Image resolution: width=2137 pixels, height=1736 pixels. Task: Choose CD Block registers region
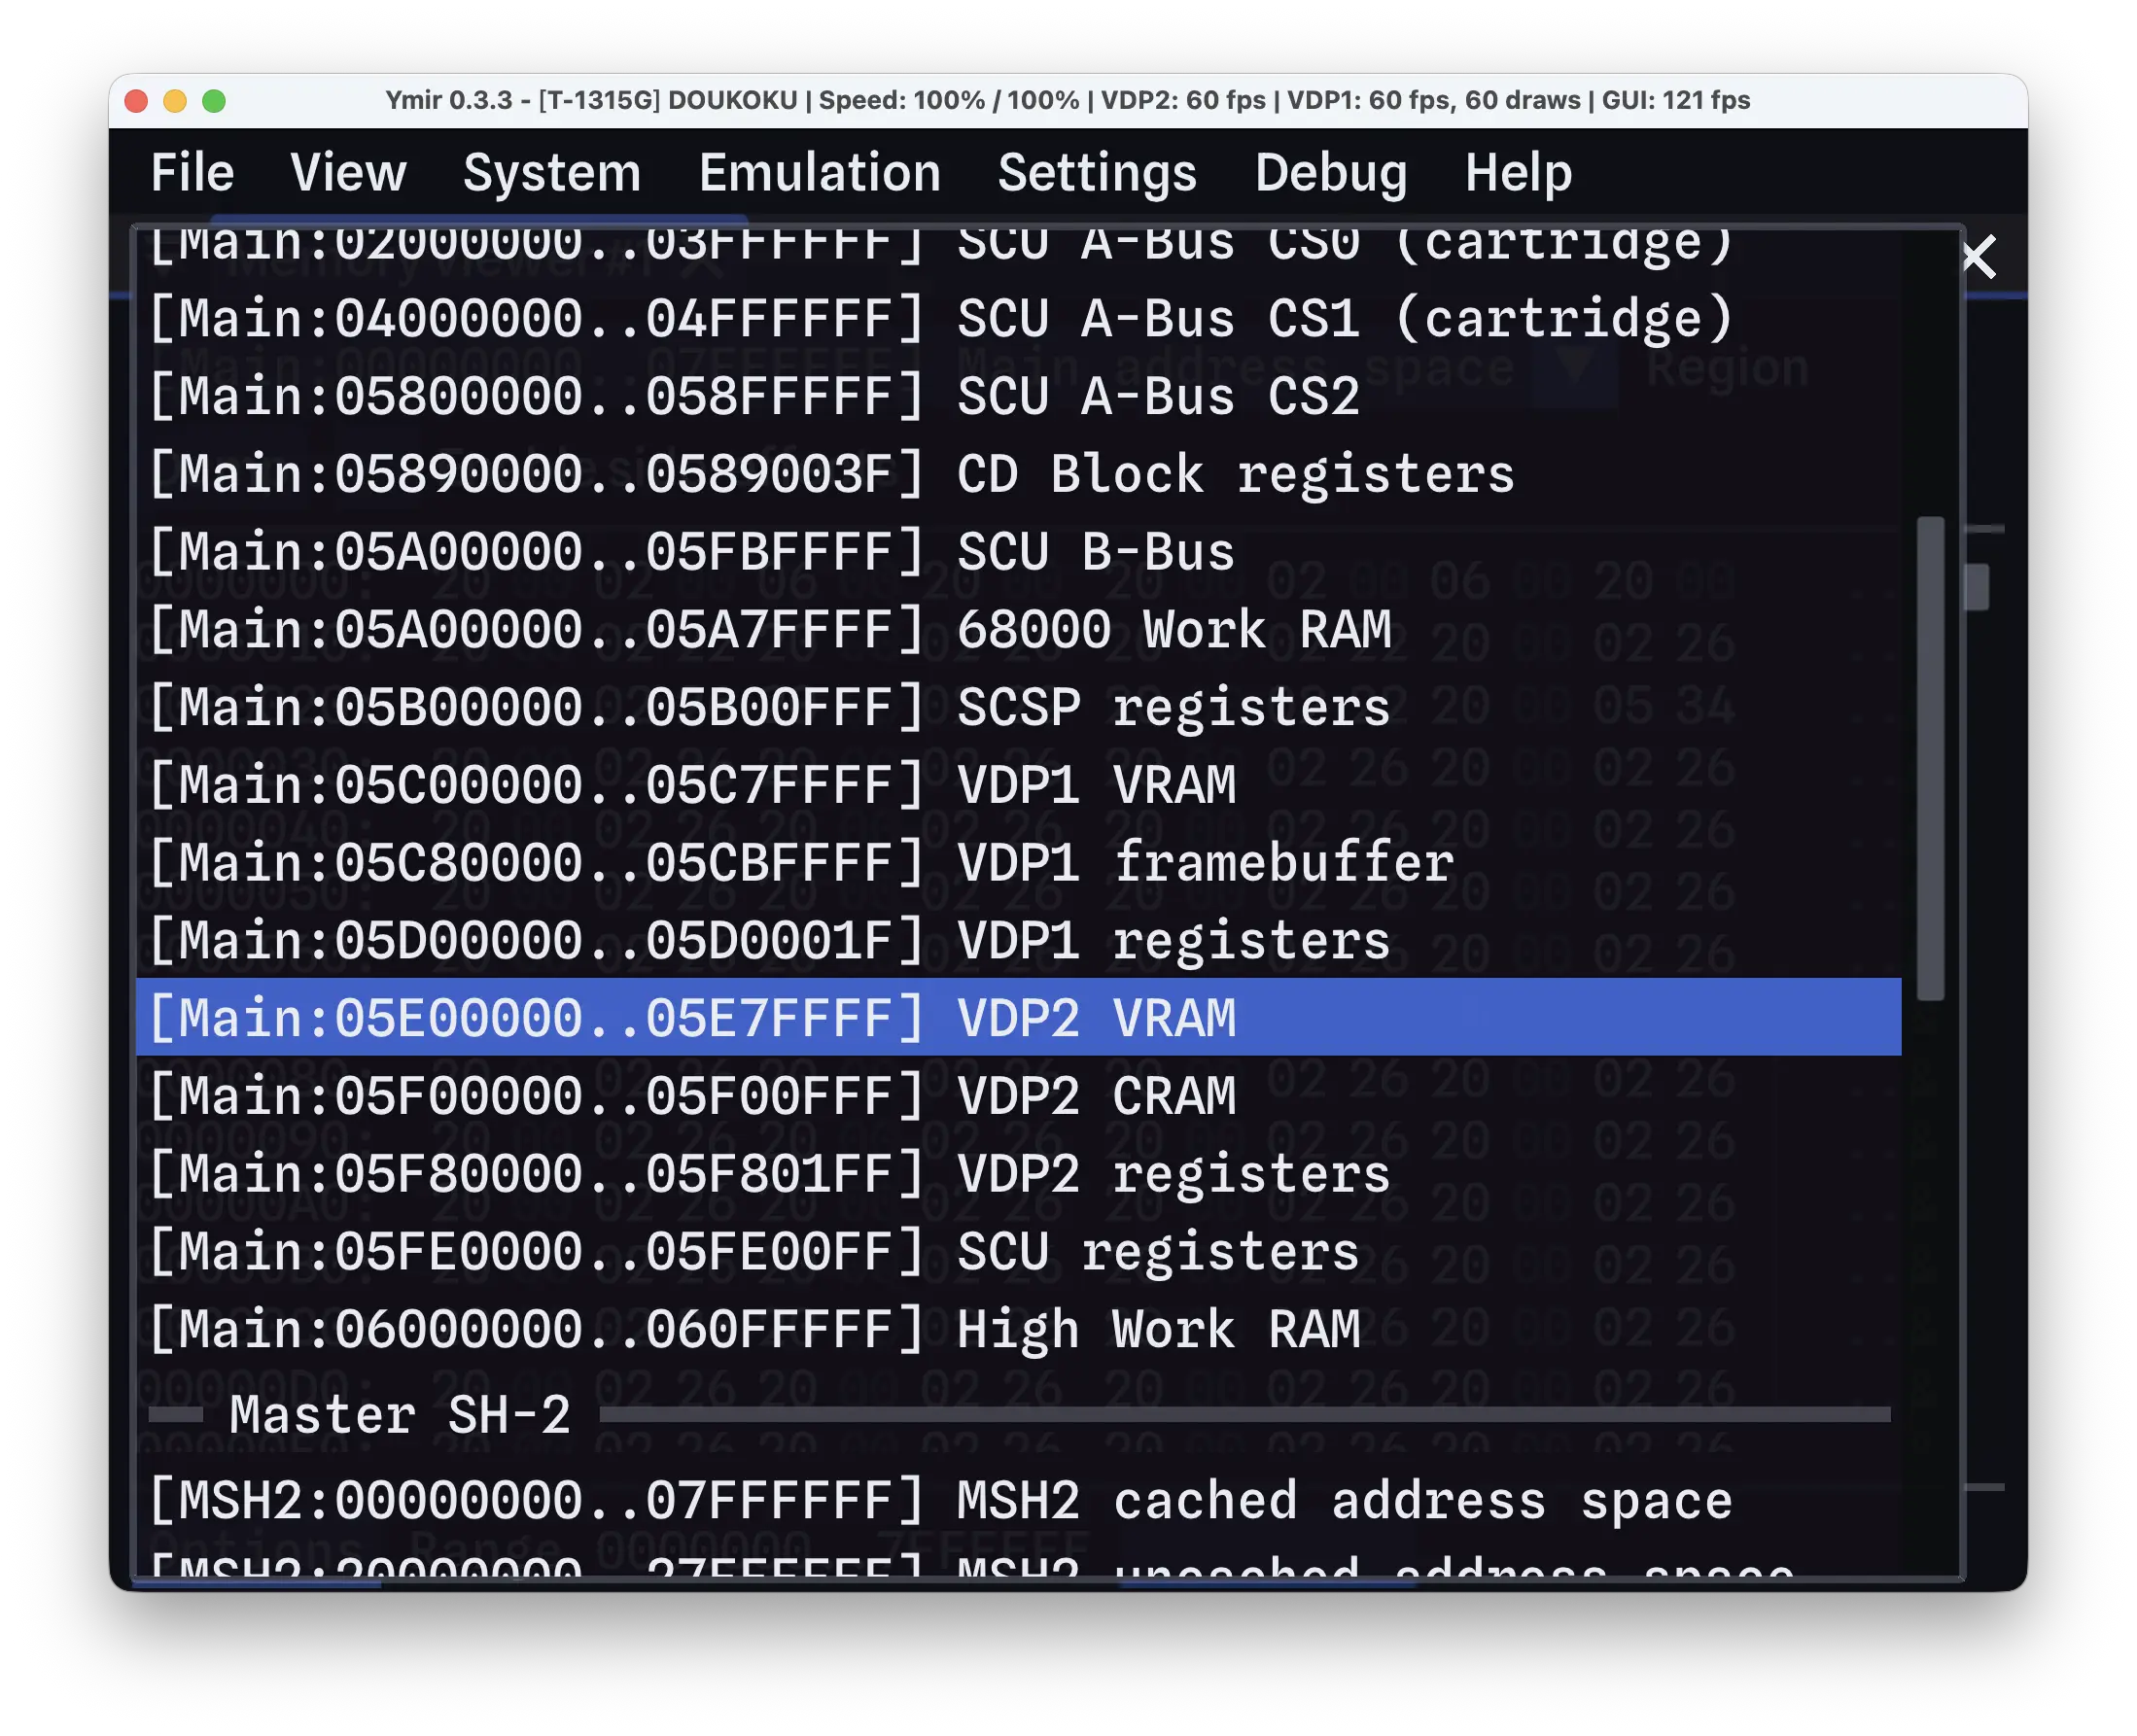coord(1018,474)
